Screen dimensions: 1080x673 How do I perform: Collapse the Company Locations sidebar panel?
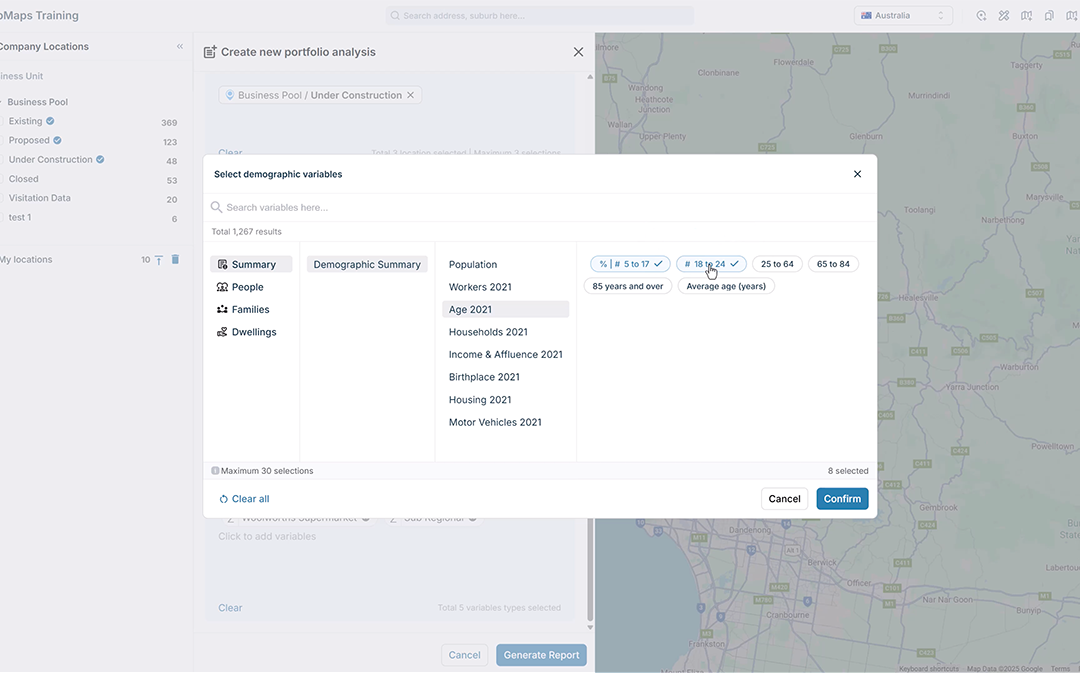[180, 46]
